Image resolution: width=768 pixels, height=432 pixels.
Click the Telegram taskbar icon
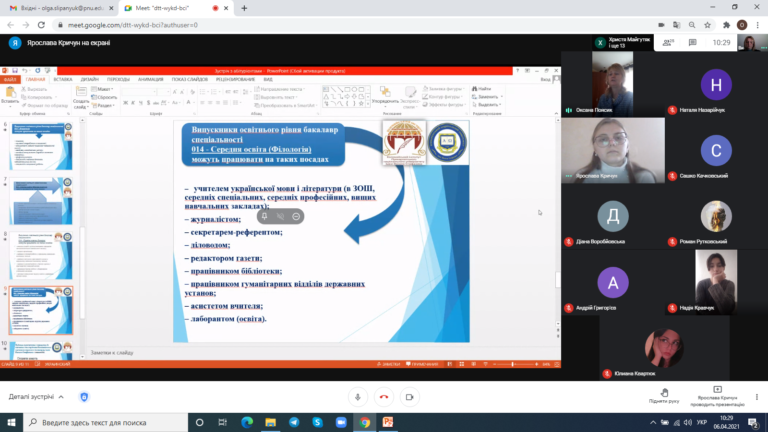294,422
